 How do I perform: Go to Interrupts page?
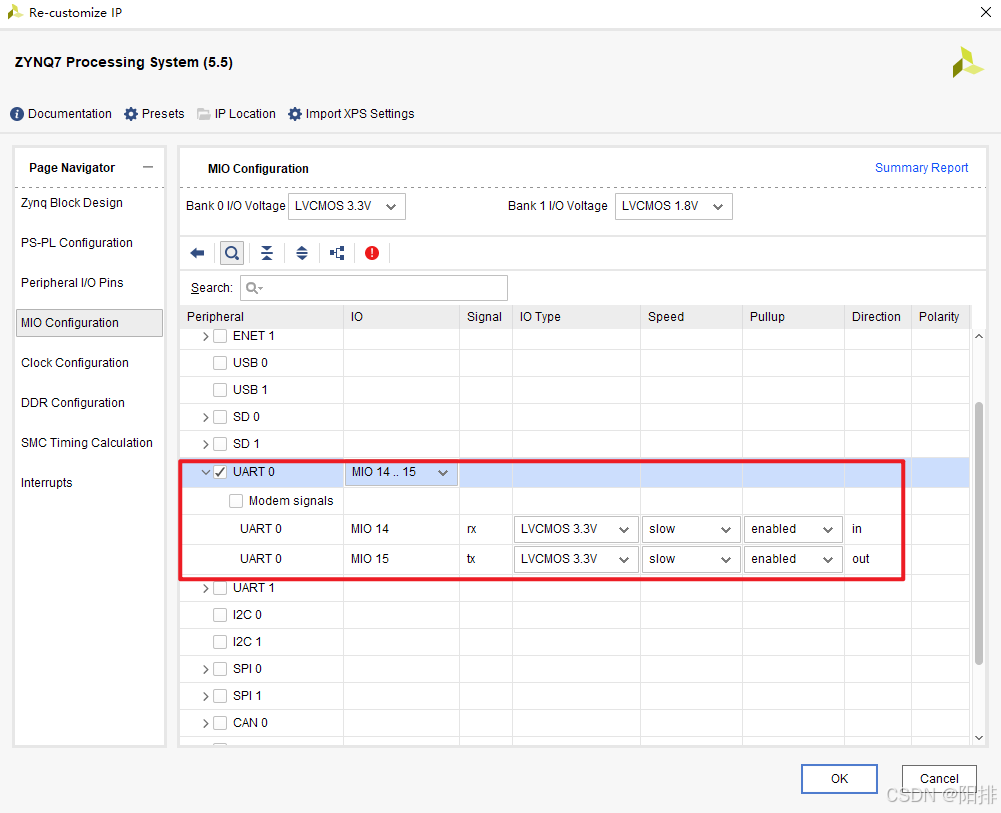47,483
